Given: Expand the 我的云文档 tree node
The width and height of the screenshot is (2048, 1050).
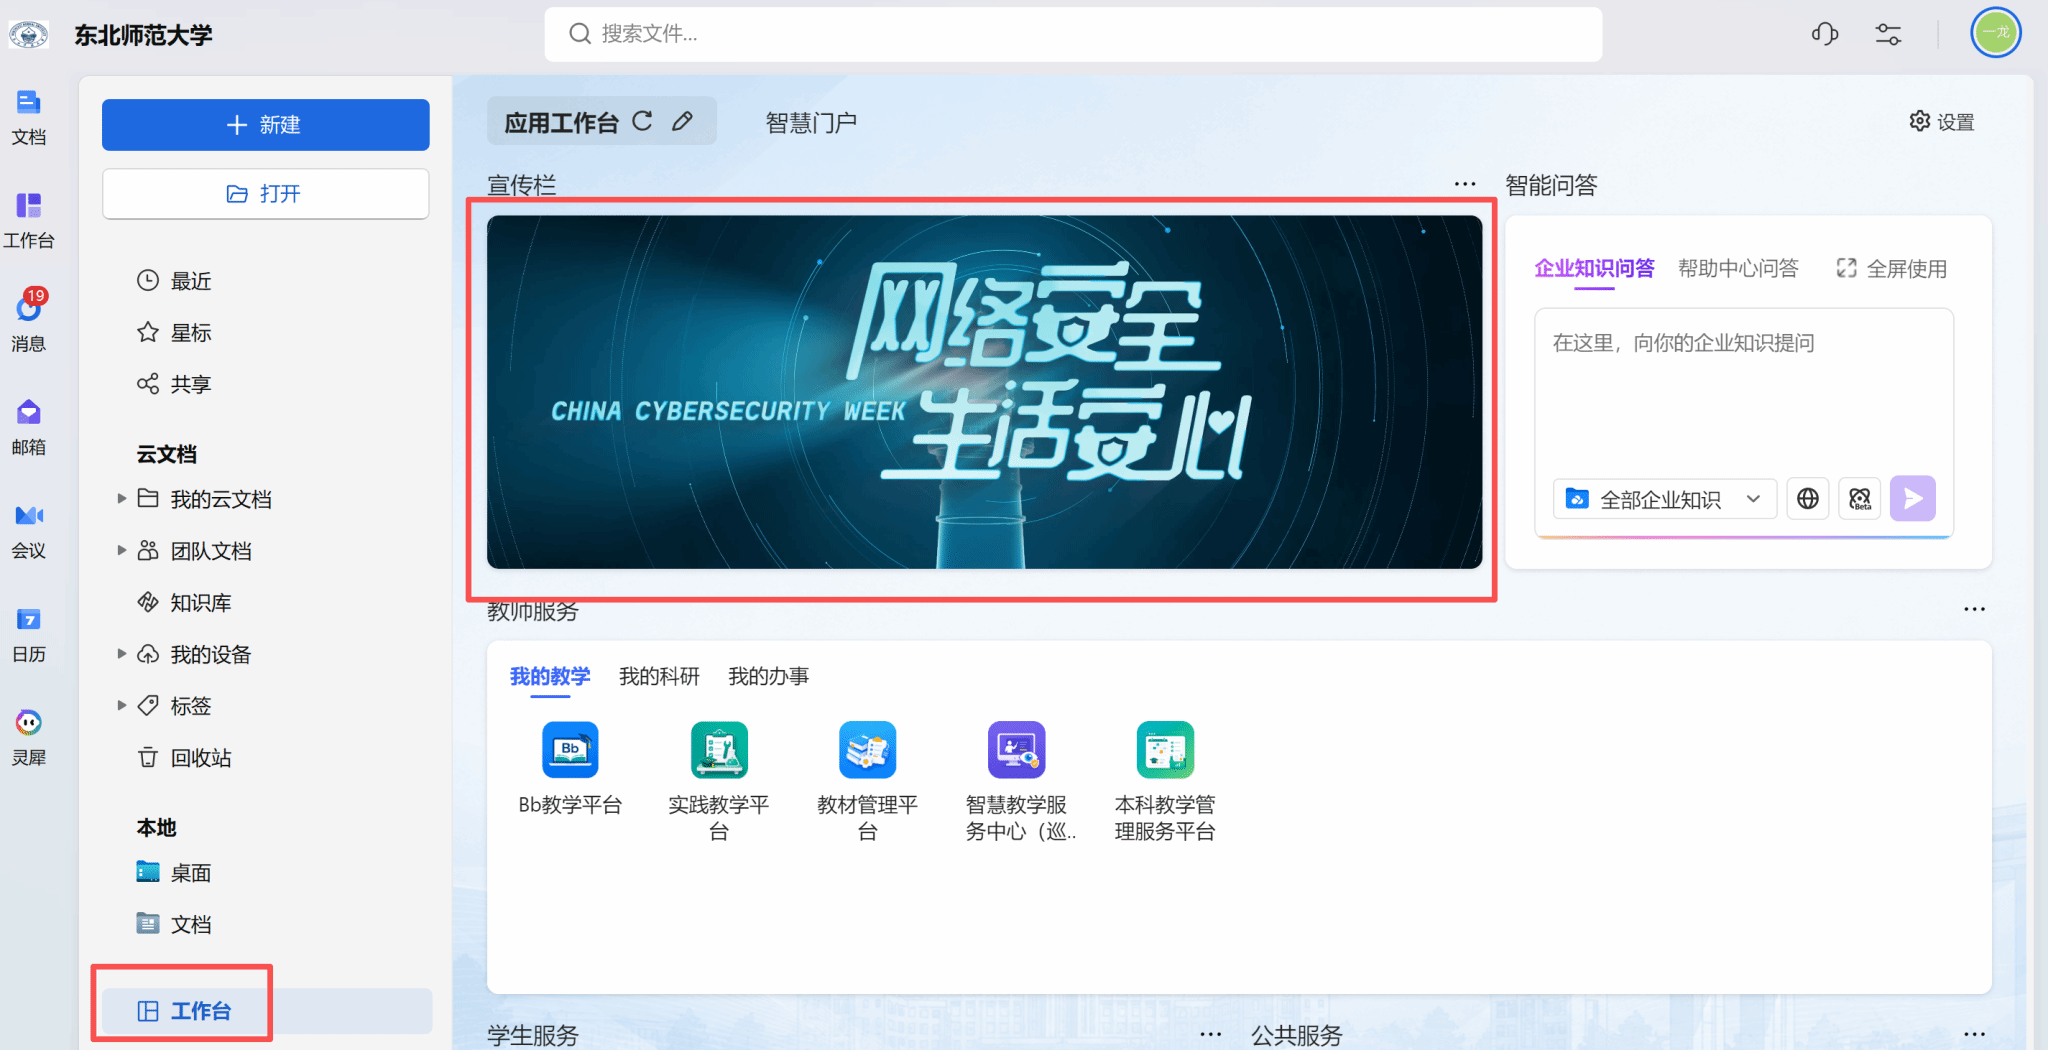Looking at the screenshot, I should (121, 498).
